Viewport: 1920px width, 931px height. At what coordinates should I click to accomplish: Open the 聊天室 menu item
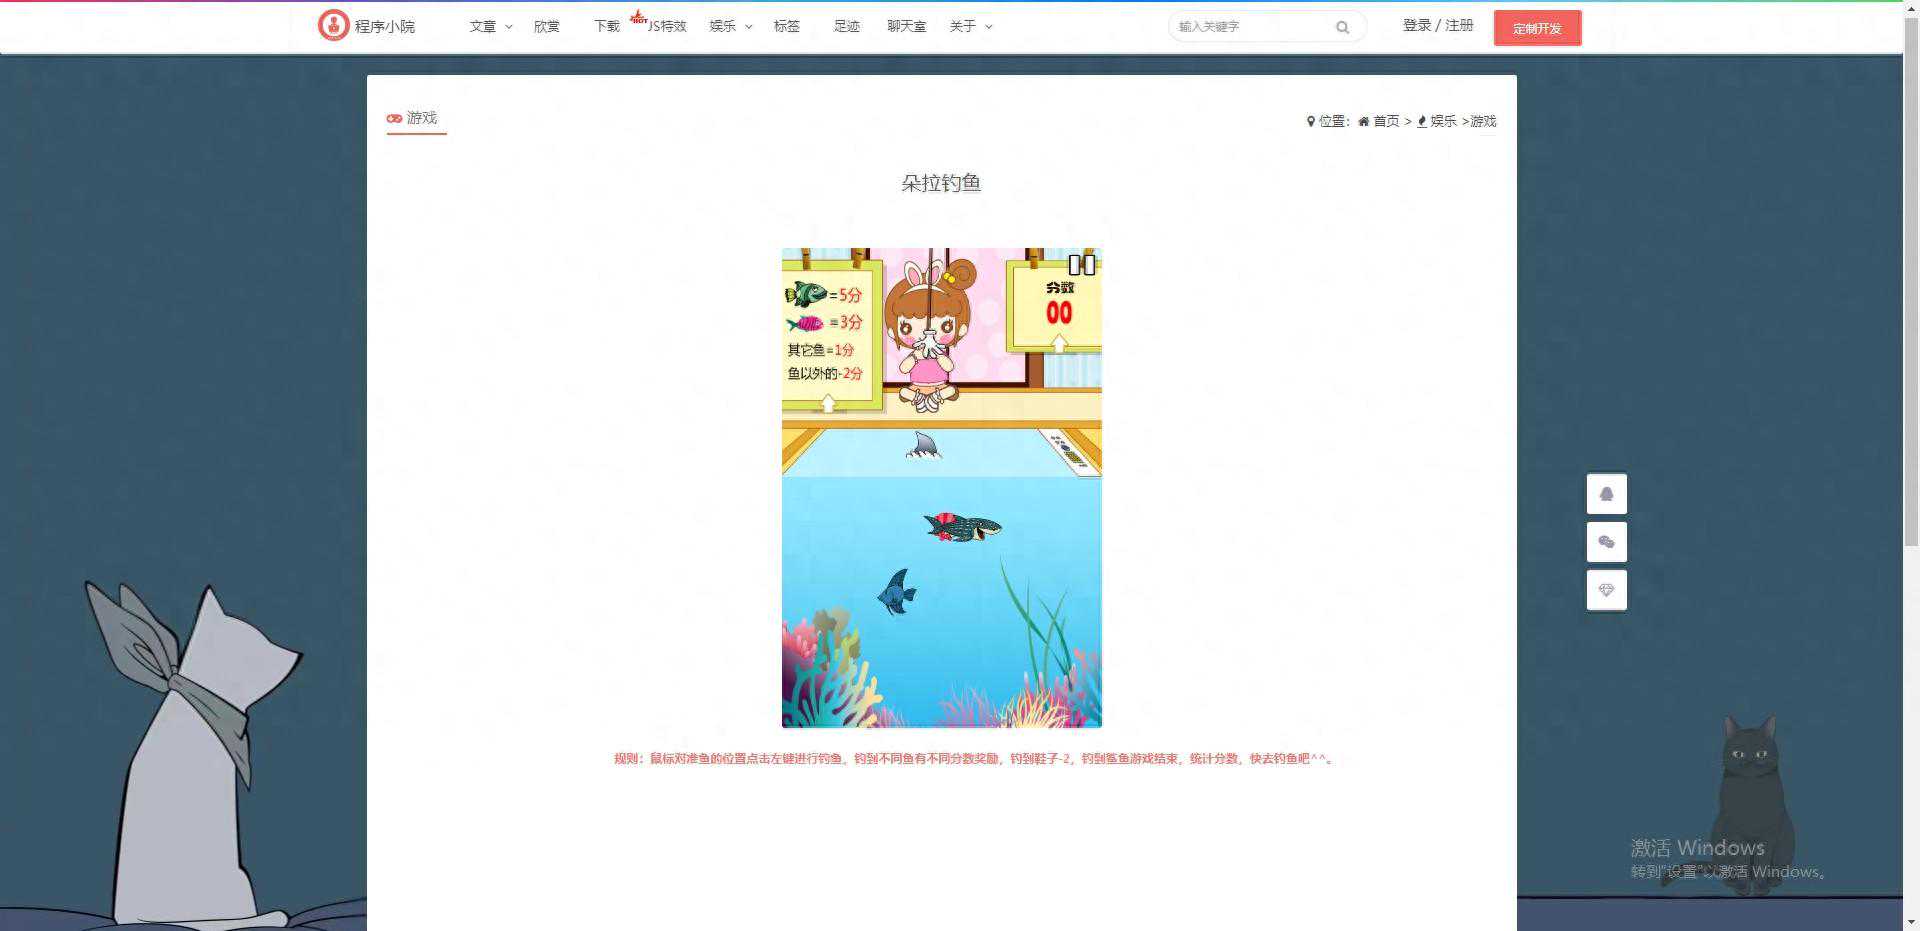tap(905, 27)
